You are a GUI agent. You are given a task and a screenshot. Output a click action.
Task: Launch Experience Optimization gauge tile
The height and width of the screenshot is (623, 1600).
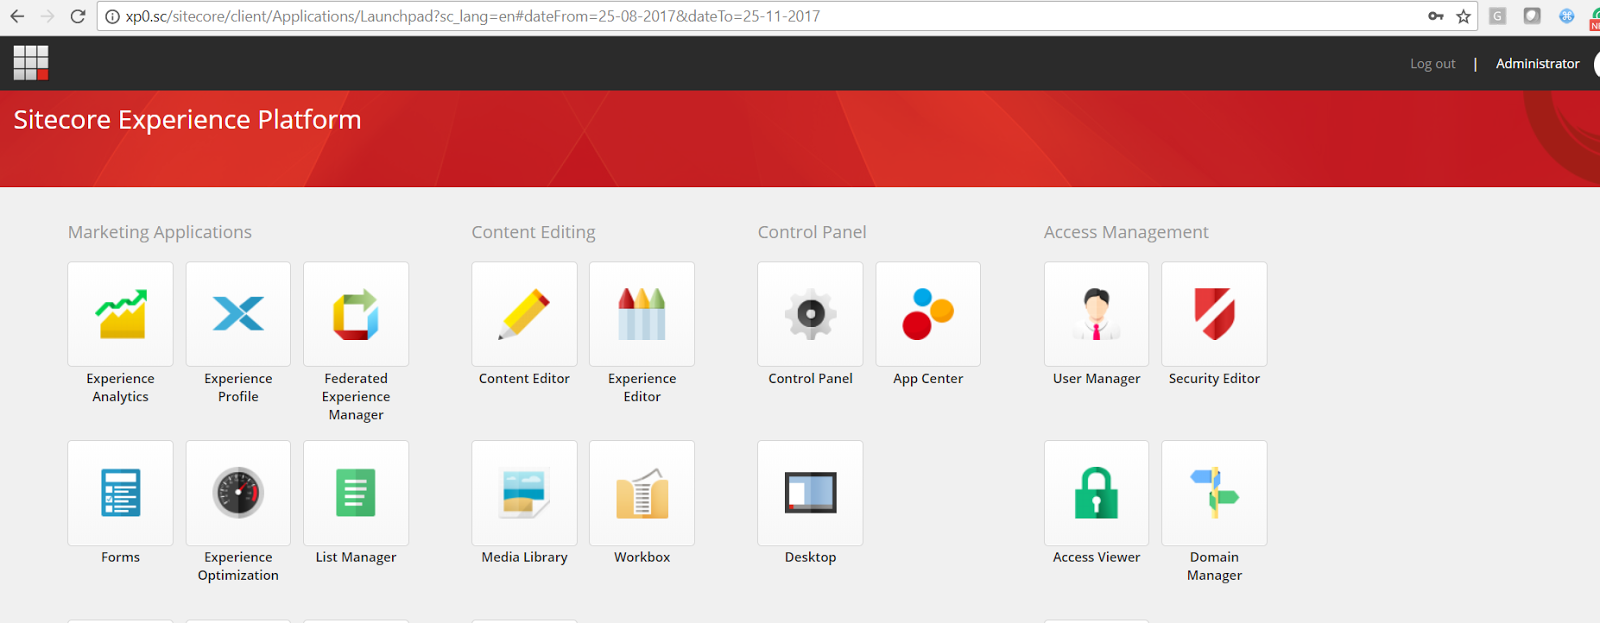(x=238, y=493)
